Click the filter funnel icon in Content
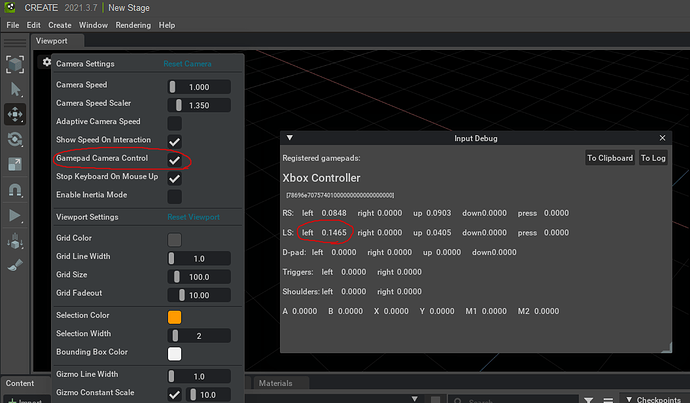690x403 pixels. pyautogui.click(x=589, y=399)
